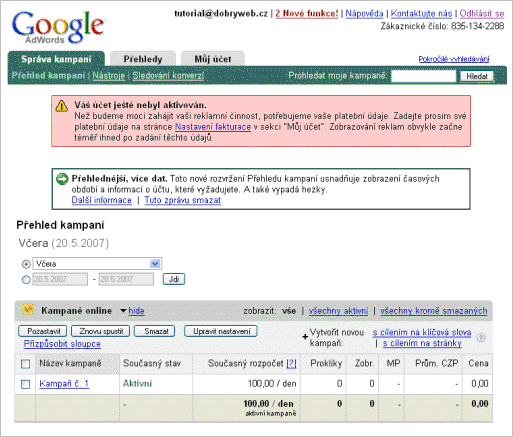This screenshot has width=513, height=437.
Task: Click the Jdi button
Action: 174,279
